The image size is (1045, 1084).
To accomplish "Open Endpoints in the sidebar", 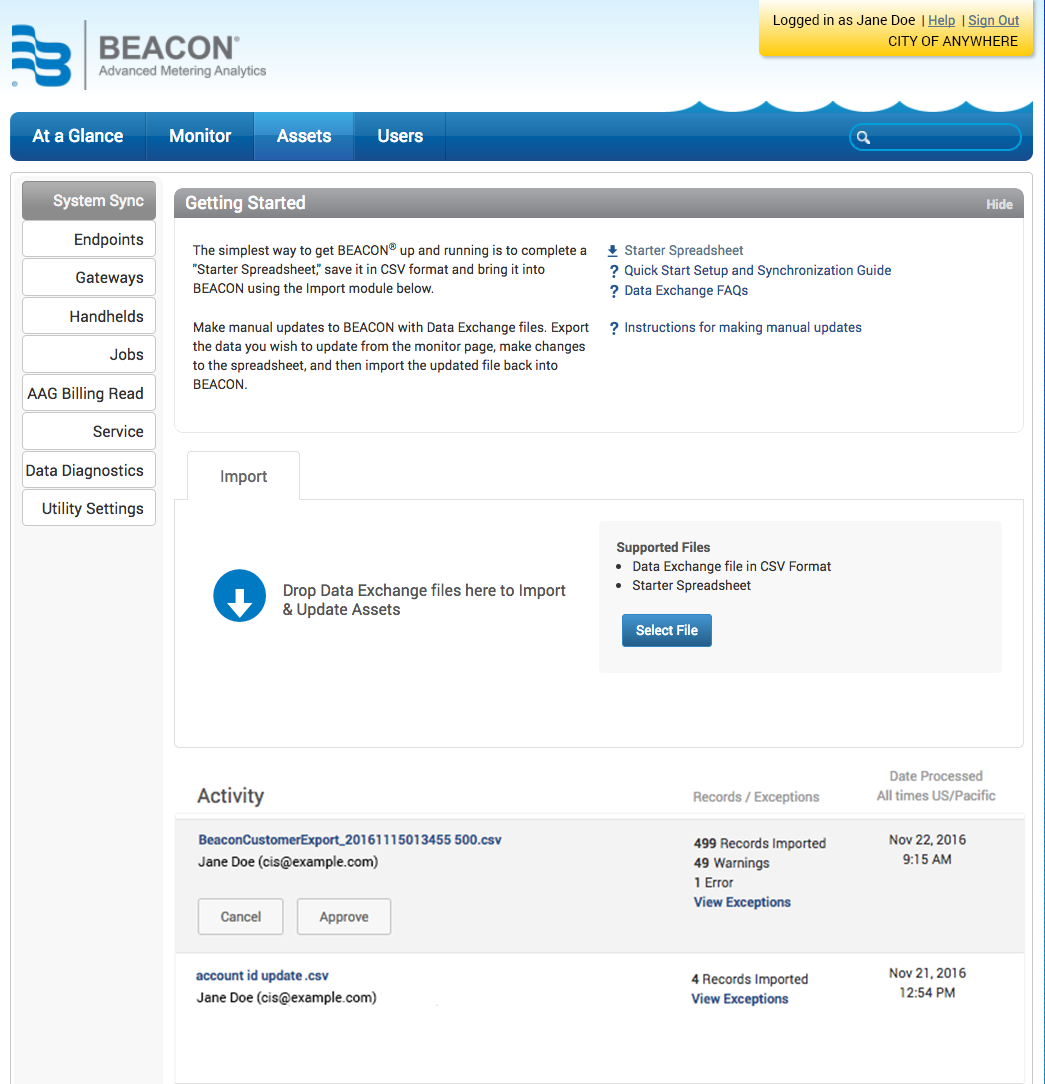I will click(x=90, y=240).
